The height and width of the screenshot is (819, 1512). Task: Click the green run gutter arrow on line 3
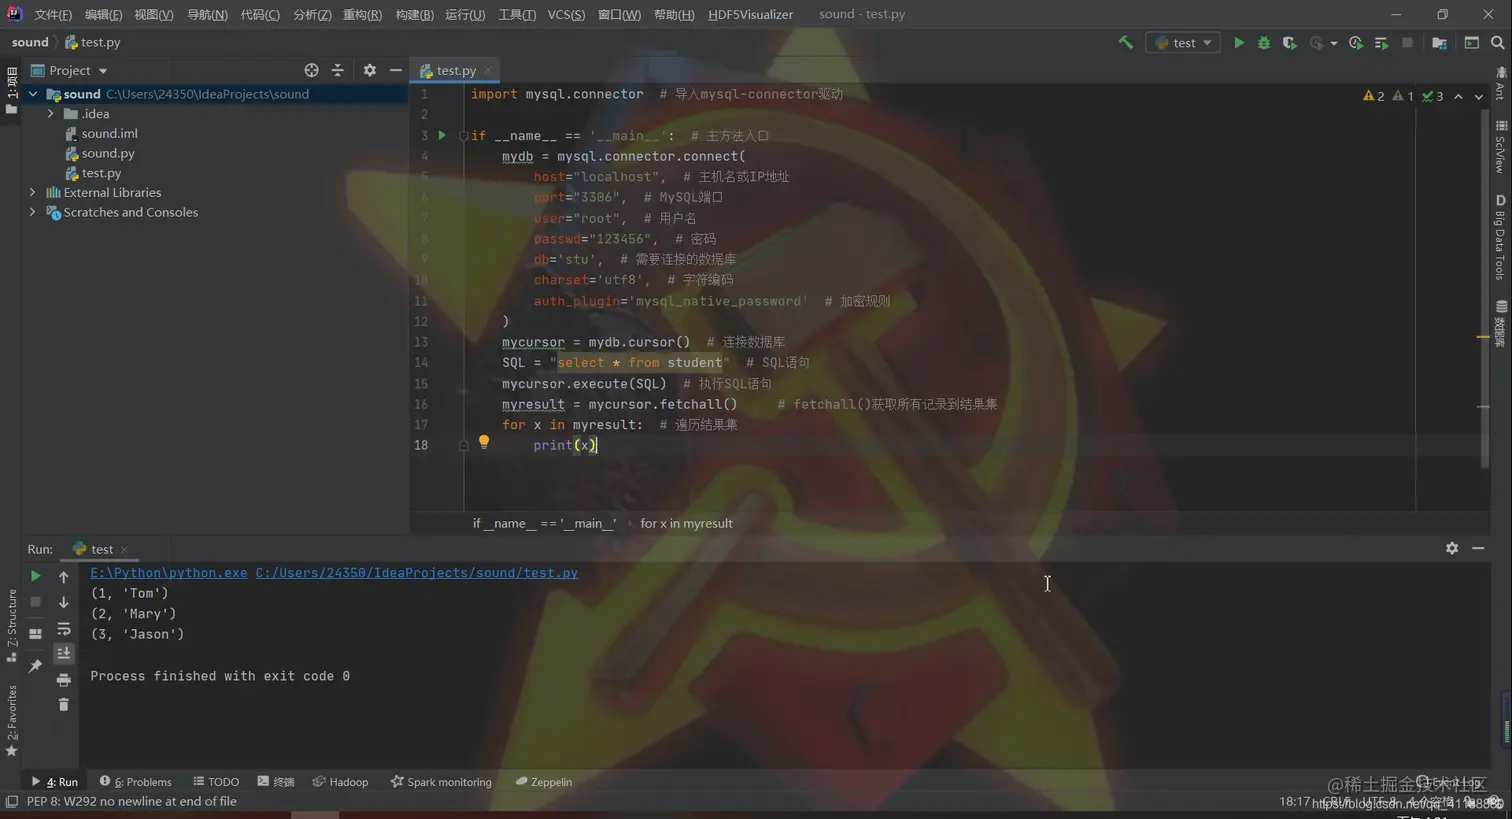tap(442, 135)
